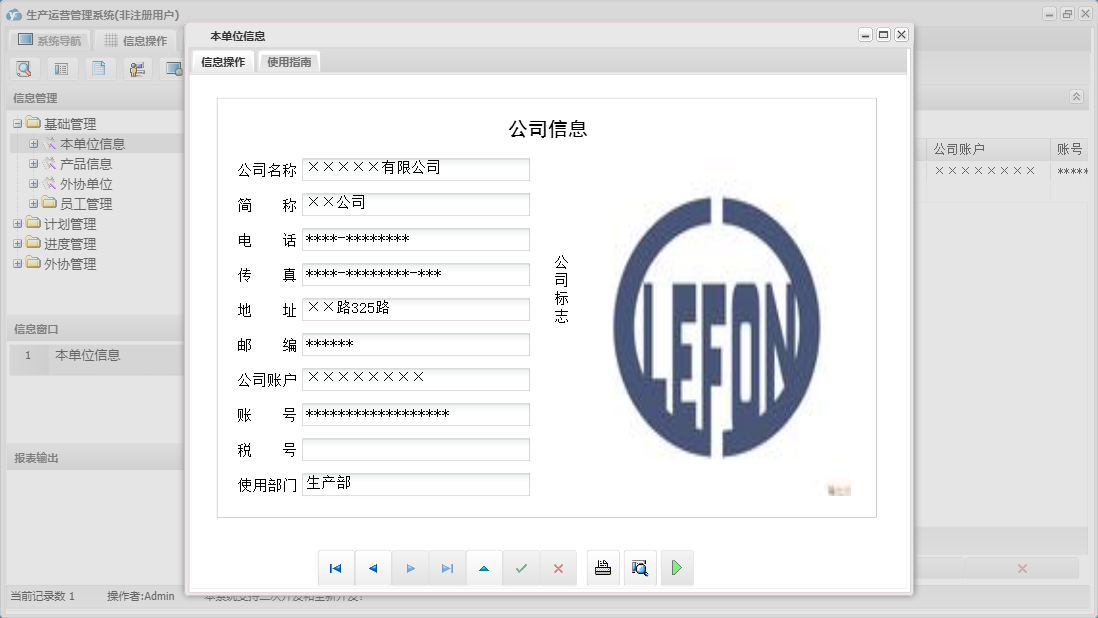
Task: Collapse the panel using the double chevron icon
Action: [1076, 96]
